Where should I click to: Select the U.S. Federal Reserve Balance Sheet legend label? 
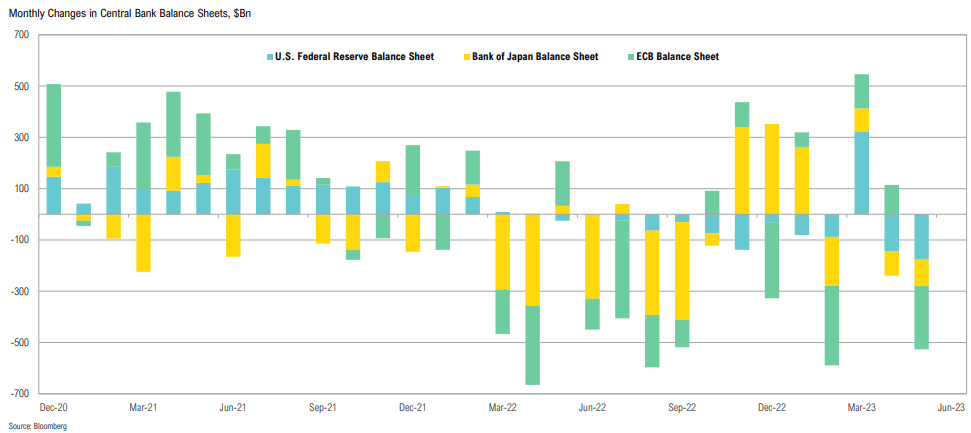[x=354, y=57]
